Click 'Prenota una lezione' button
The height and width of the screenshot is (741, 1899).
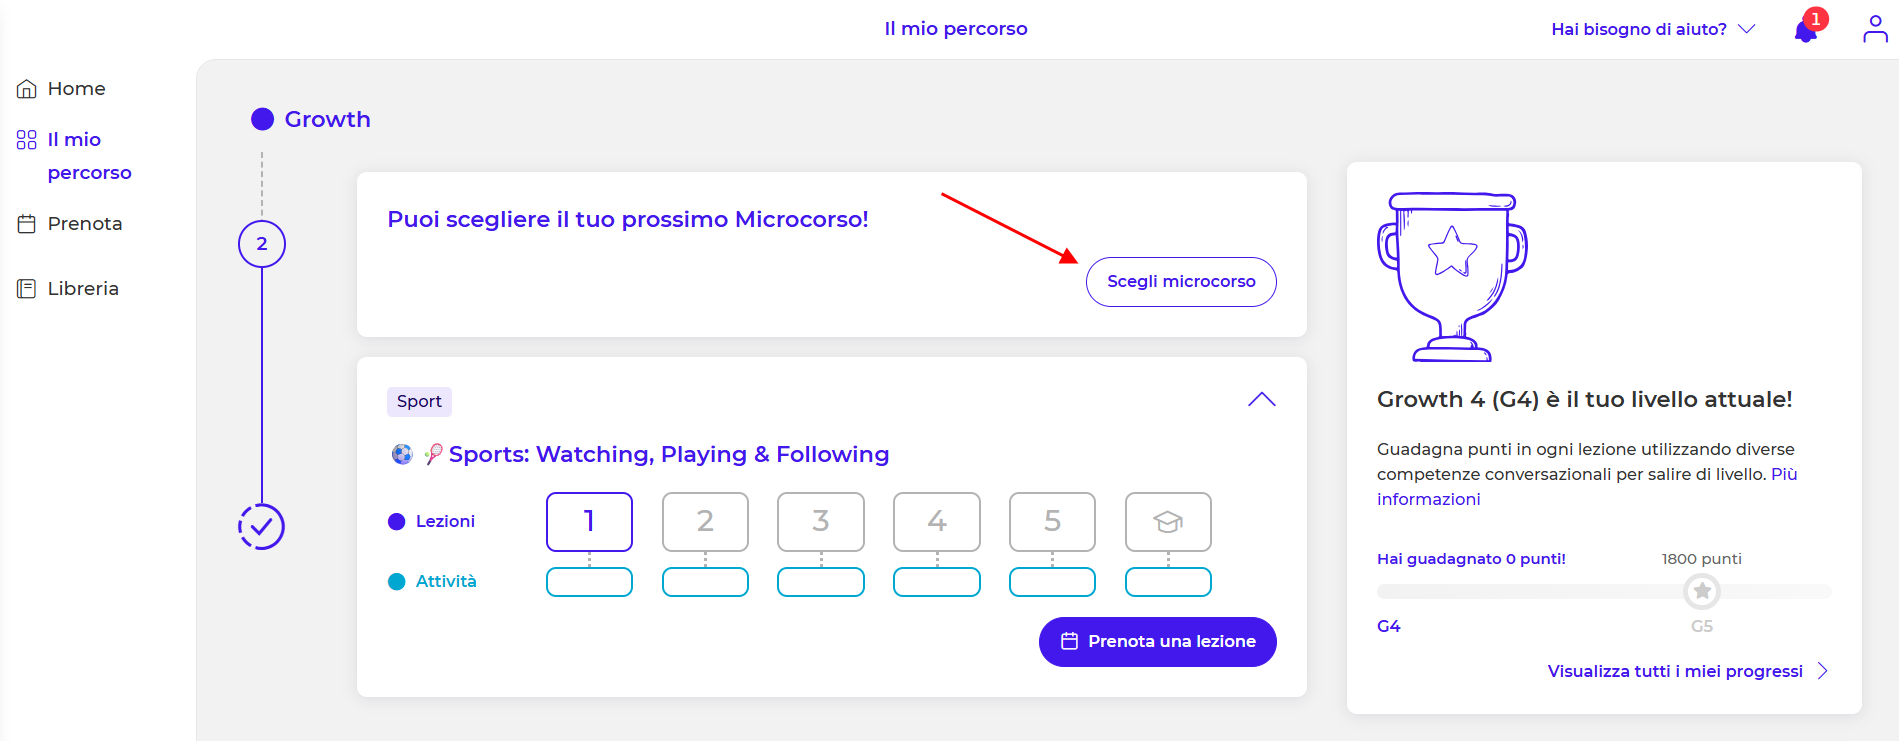coord(1157,642)
